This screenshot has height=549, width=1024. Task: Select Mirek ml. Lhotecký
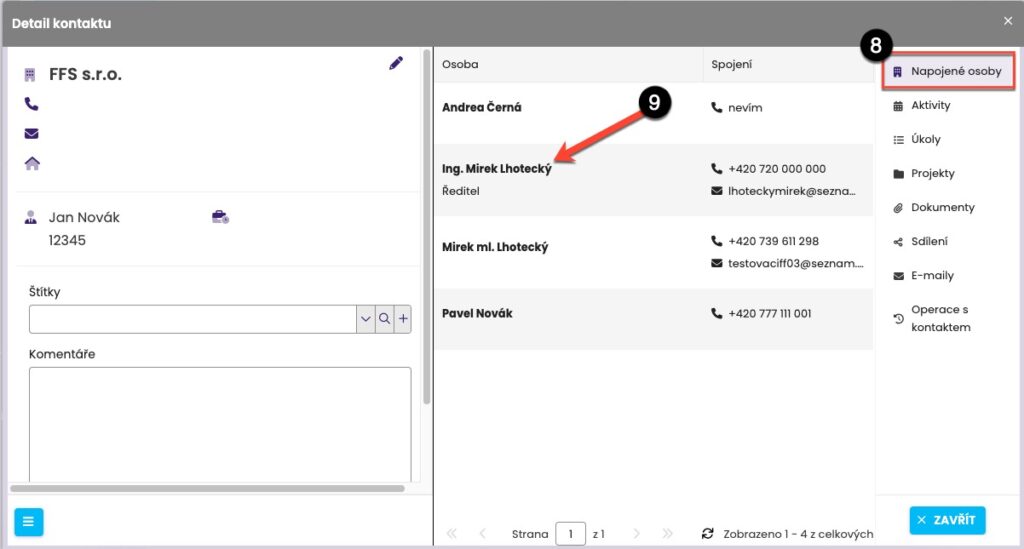(x=495, y=247)
